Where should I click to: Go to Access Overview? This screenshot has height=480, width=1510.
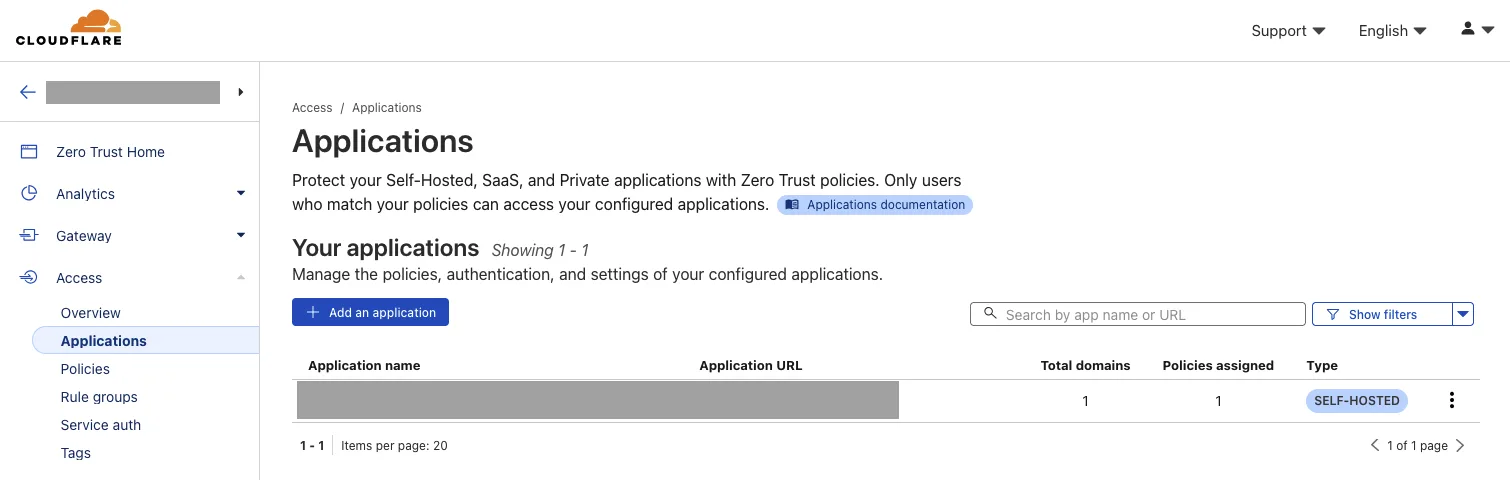(90, 313)
